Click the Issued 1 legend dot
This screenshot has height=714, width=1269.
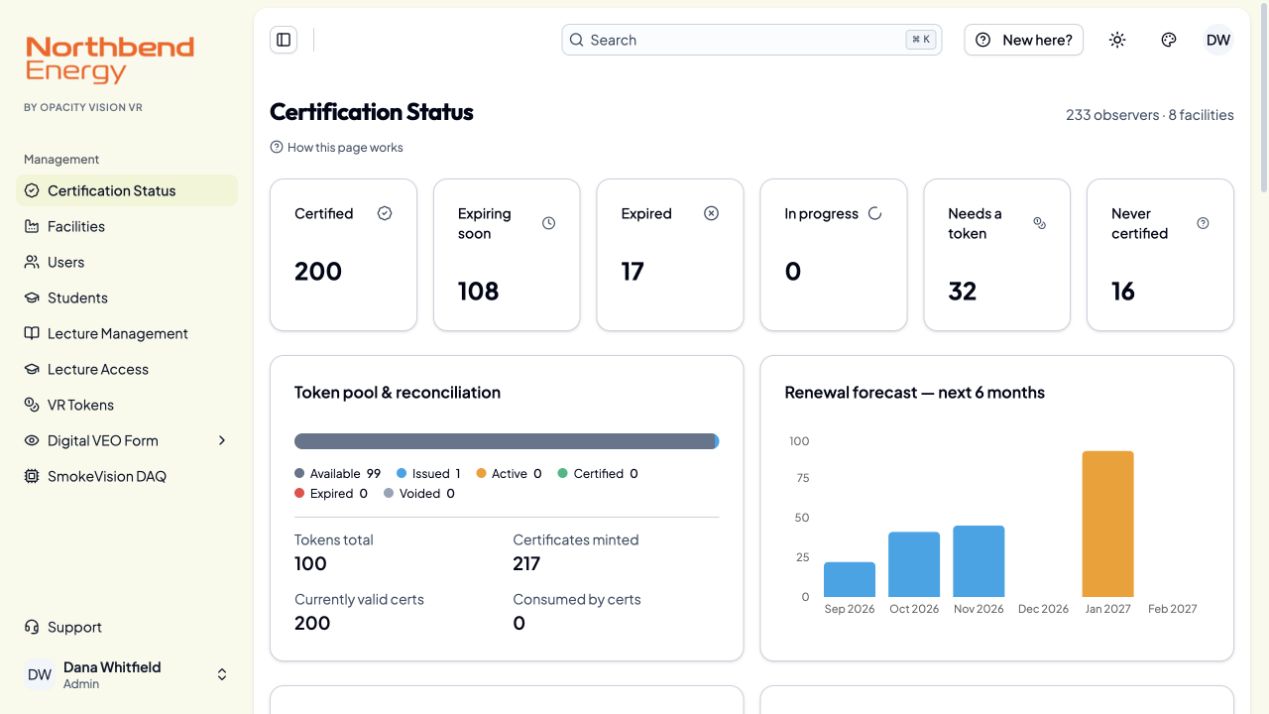401,474
